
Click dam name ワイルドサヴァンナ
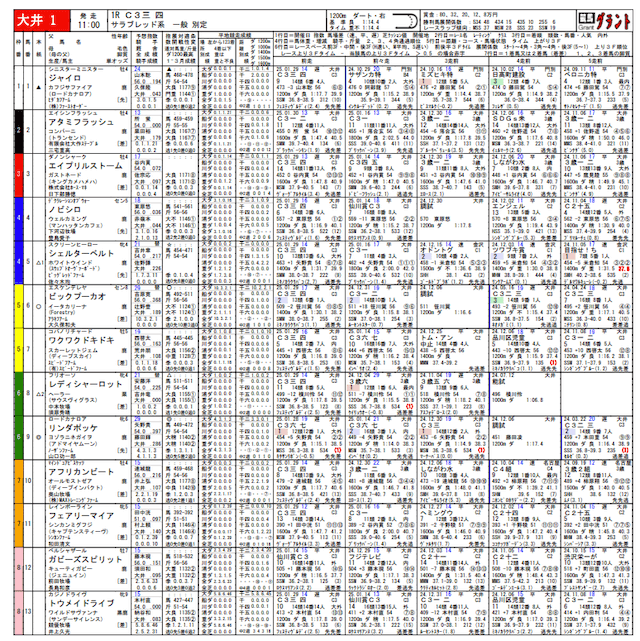(x=73, y=612)
